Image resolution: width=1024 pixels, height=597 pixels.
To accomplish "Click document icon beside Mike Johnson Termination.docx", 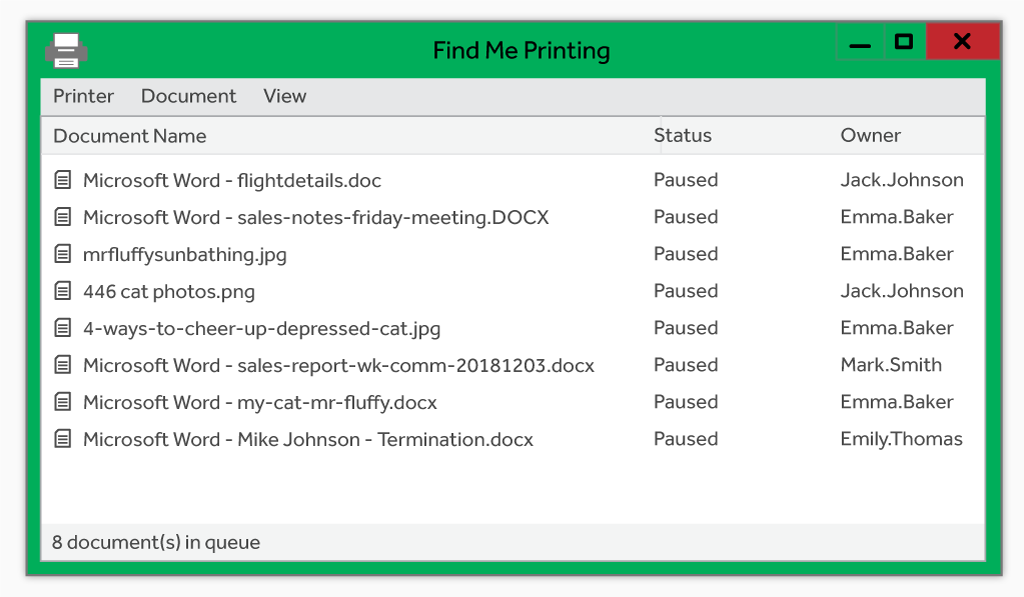I will point(63,439).
